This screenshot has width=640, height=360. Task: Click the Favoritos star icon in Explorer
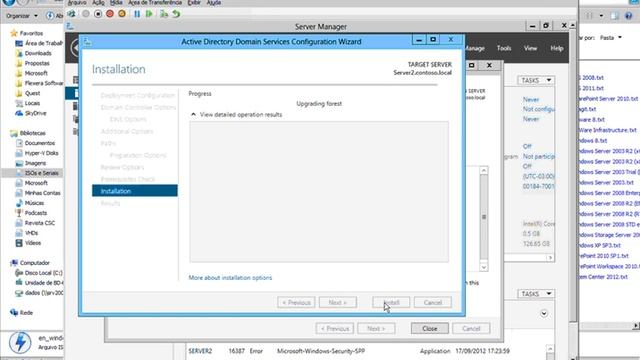click(14, 33)
